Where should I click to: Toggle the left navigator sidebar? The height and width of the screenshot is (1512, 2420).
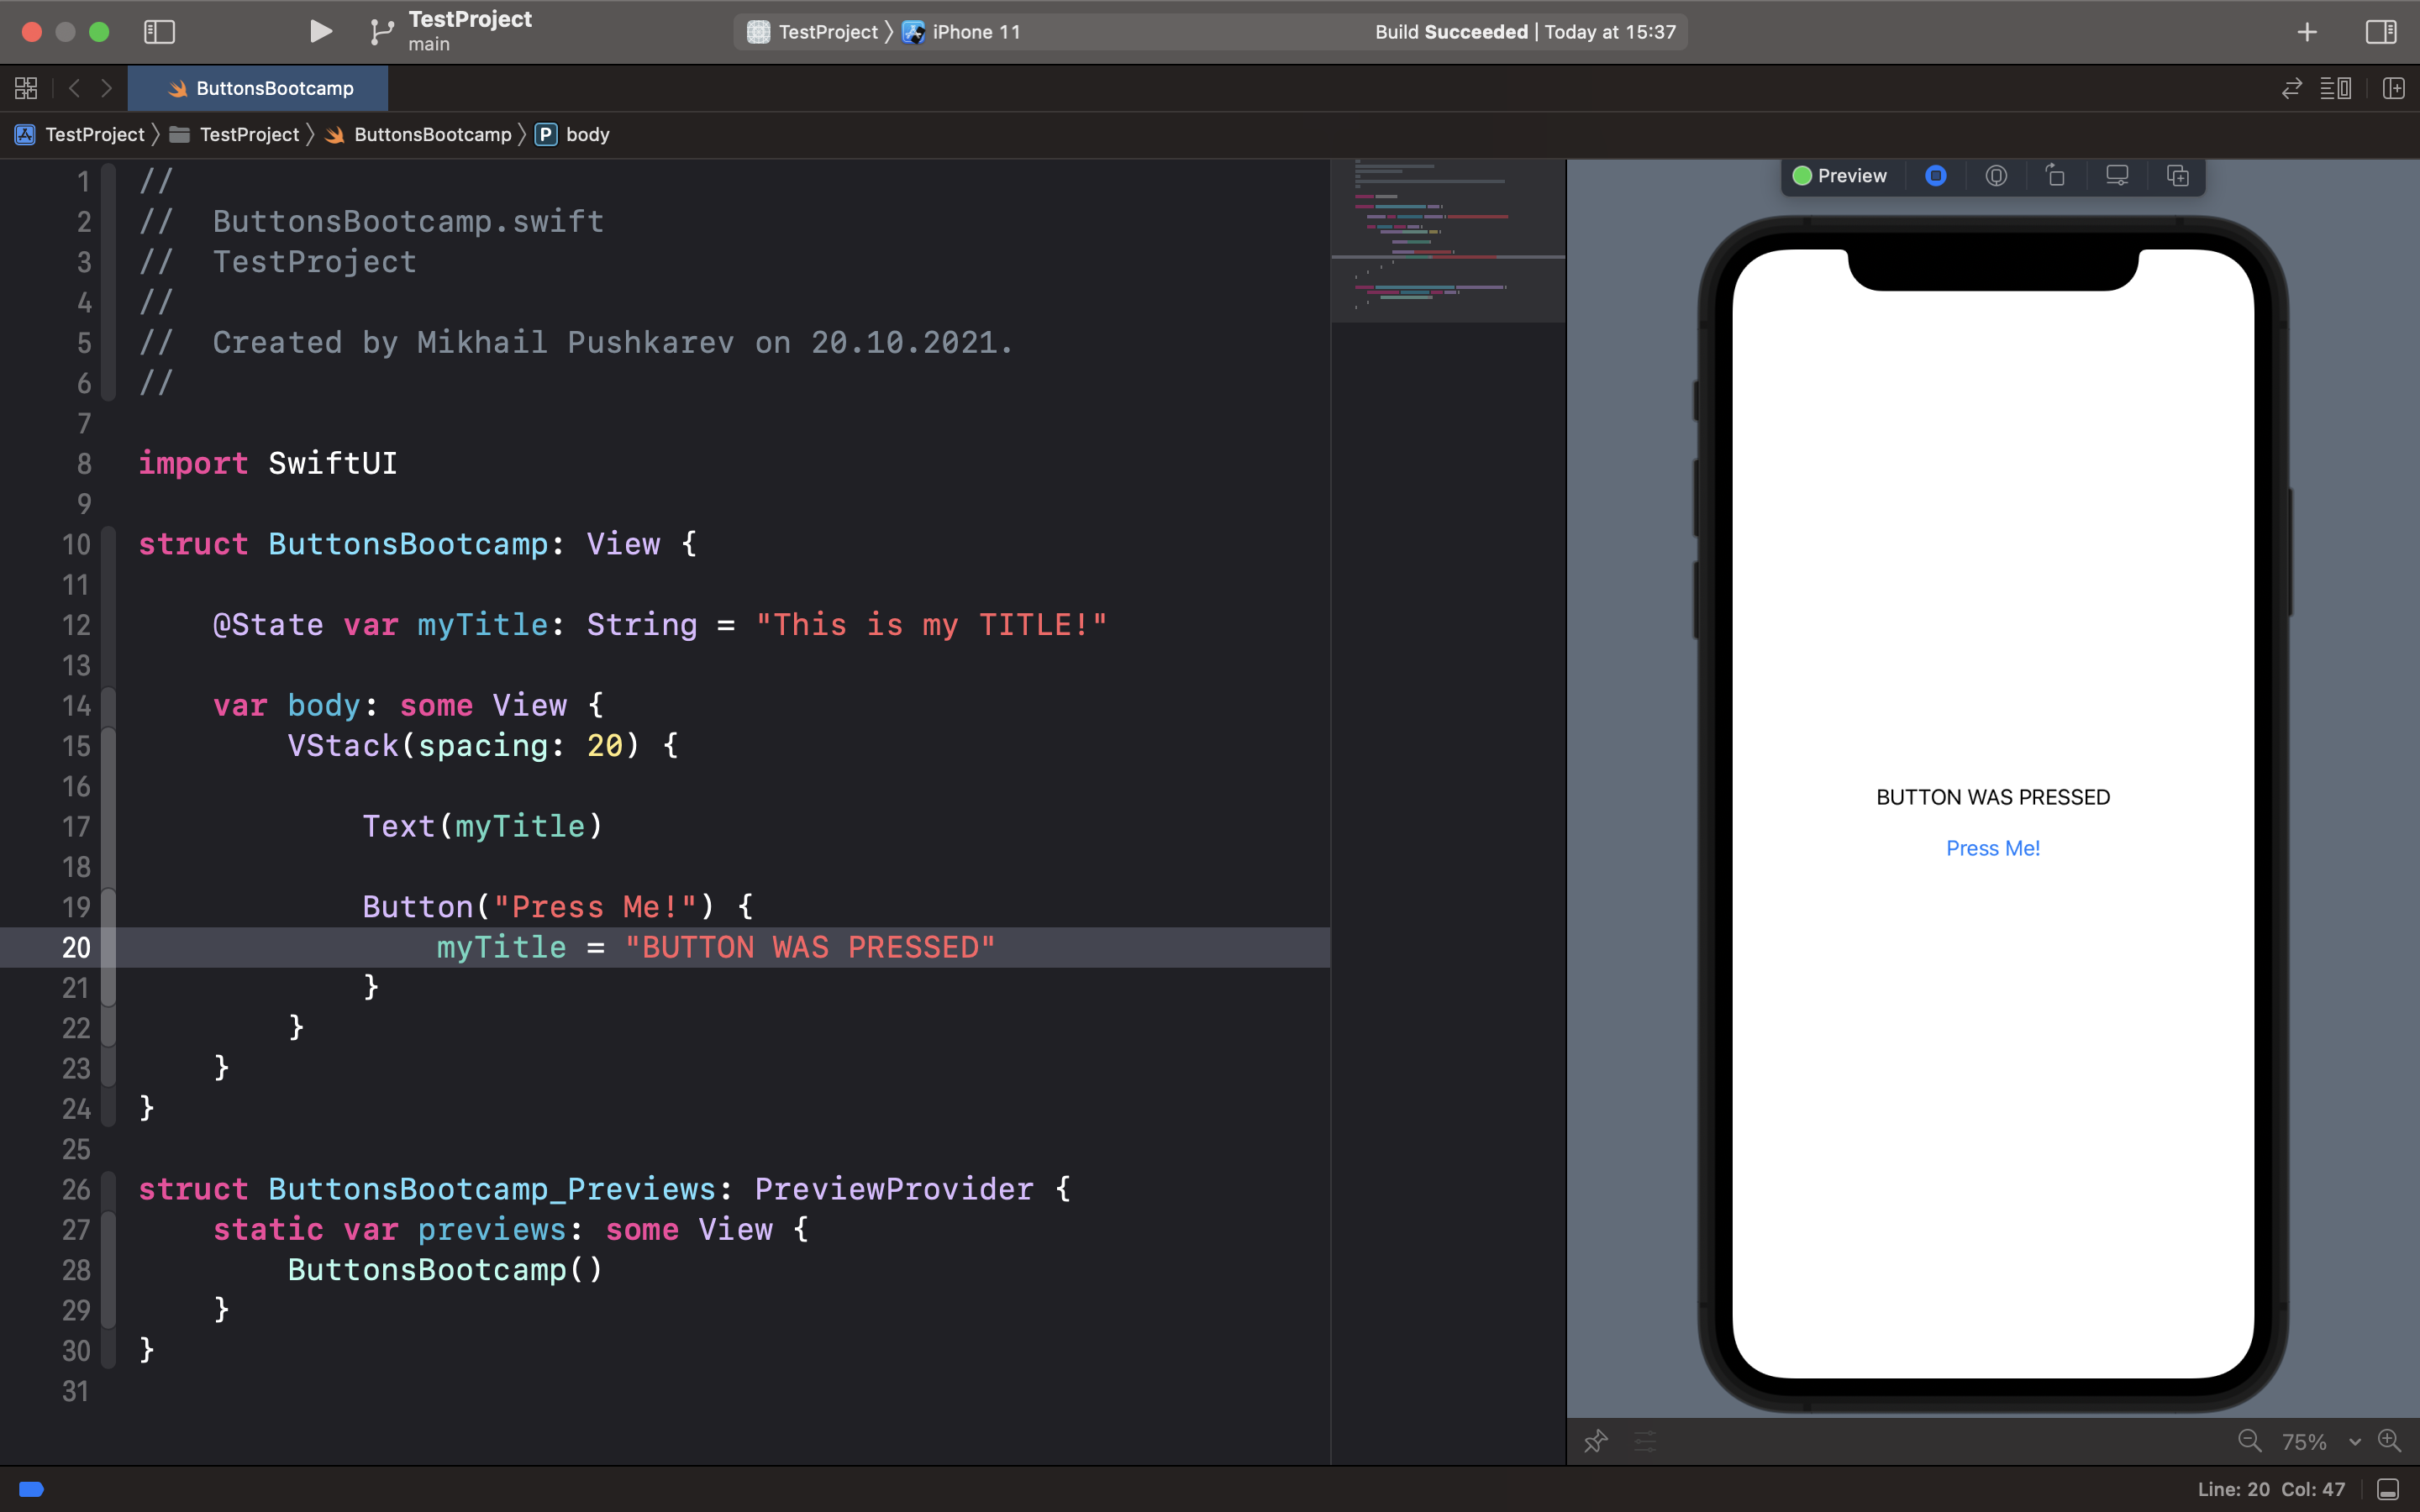pos(159,32)
